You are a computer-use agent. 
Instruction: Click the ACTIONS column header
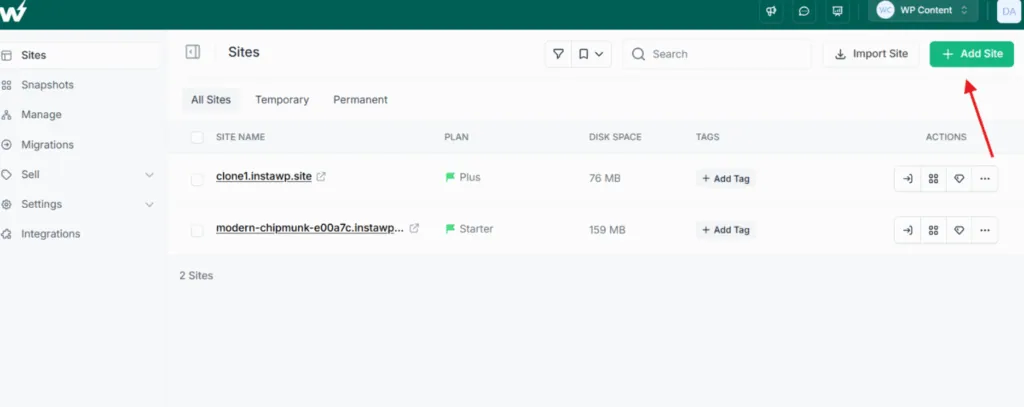click(946, 137)
